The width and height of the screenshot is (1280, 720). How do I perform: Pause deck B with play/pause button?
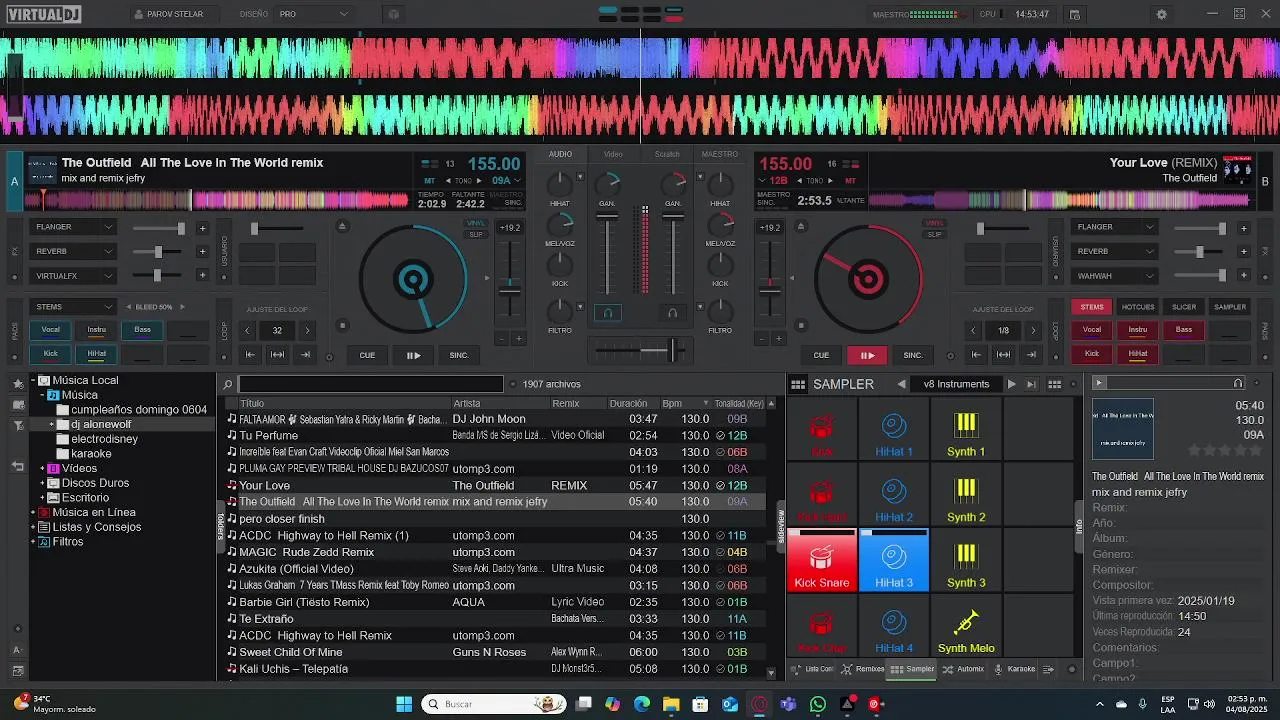(867, 355)
